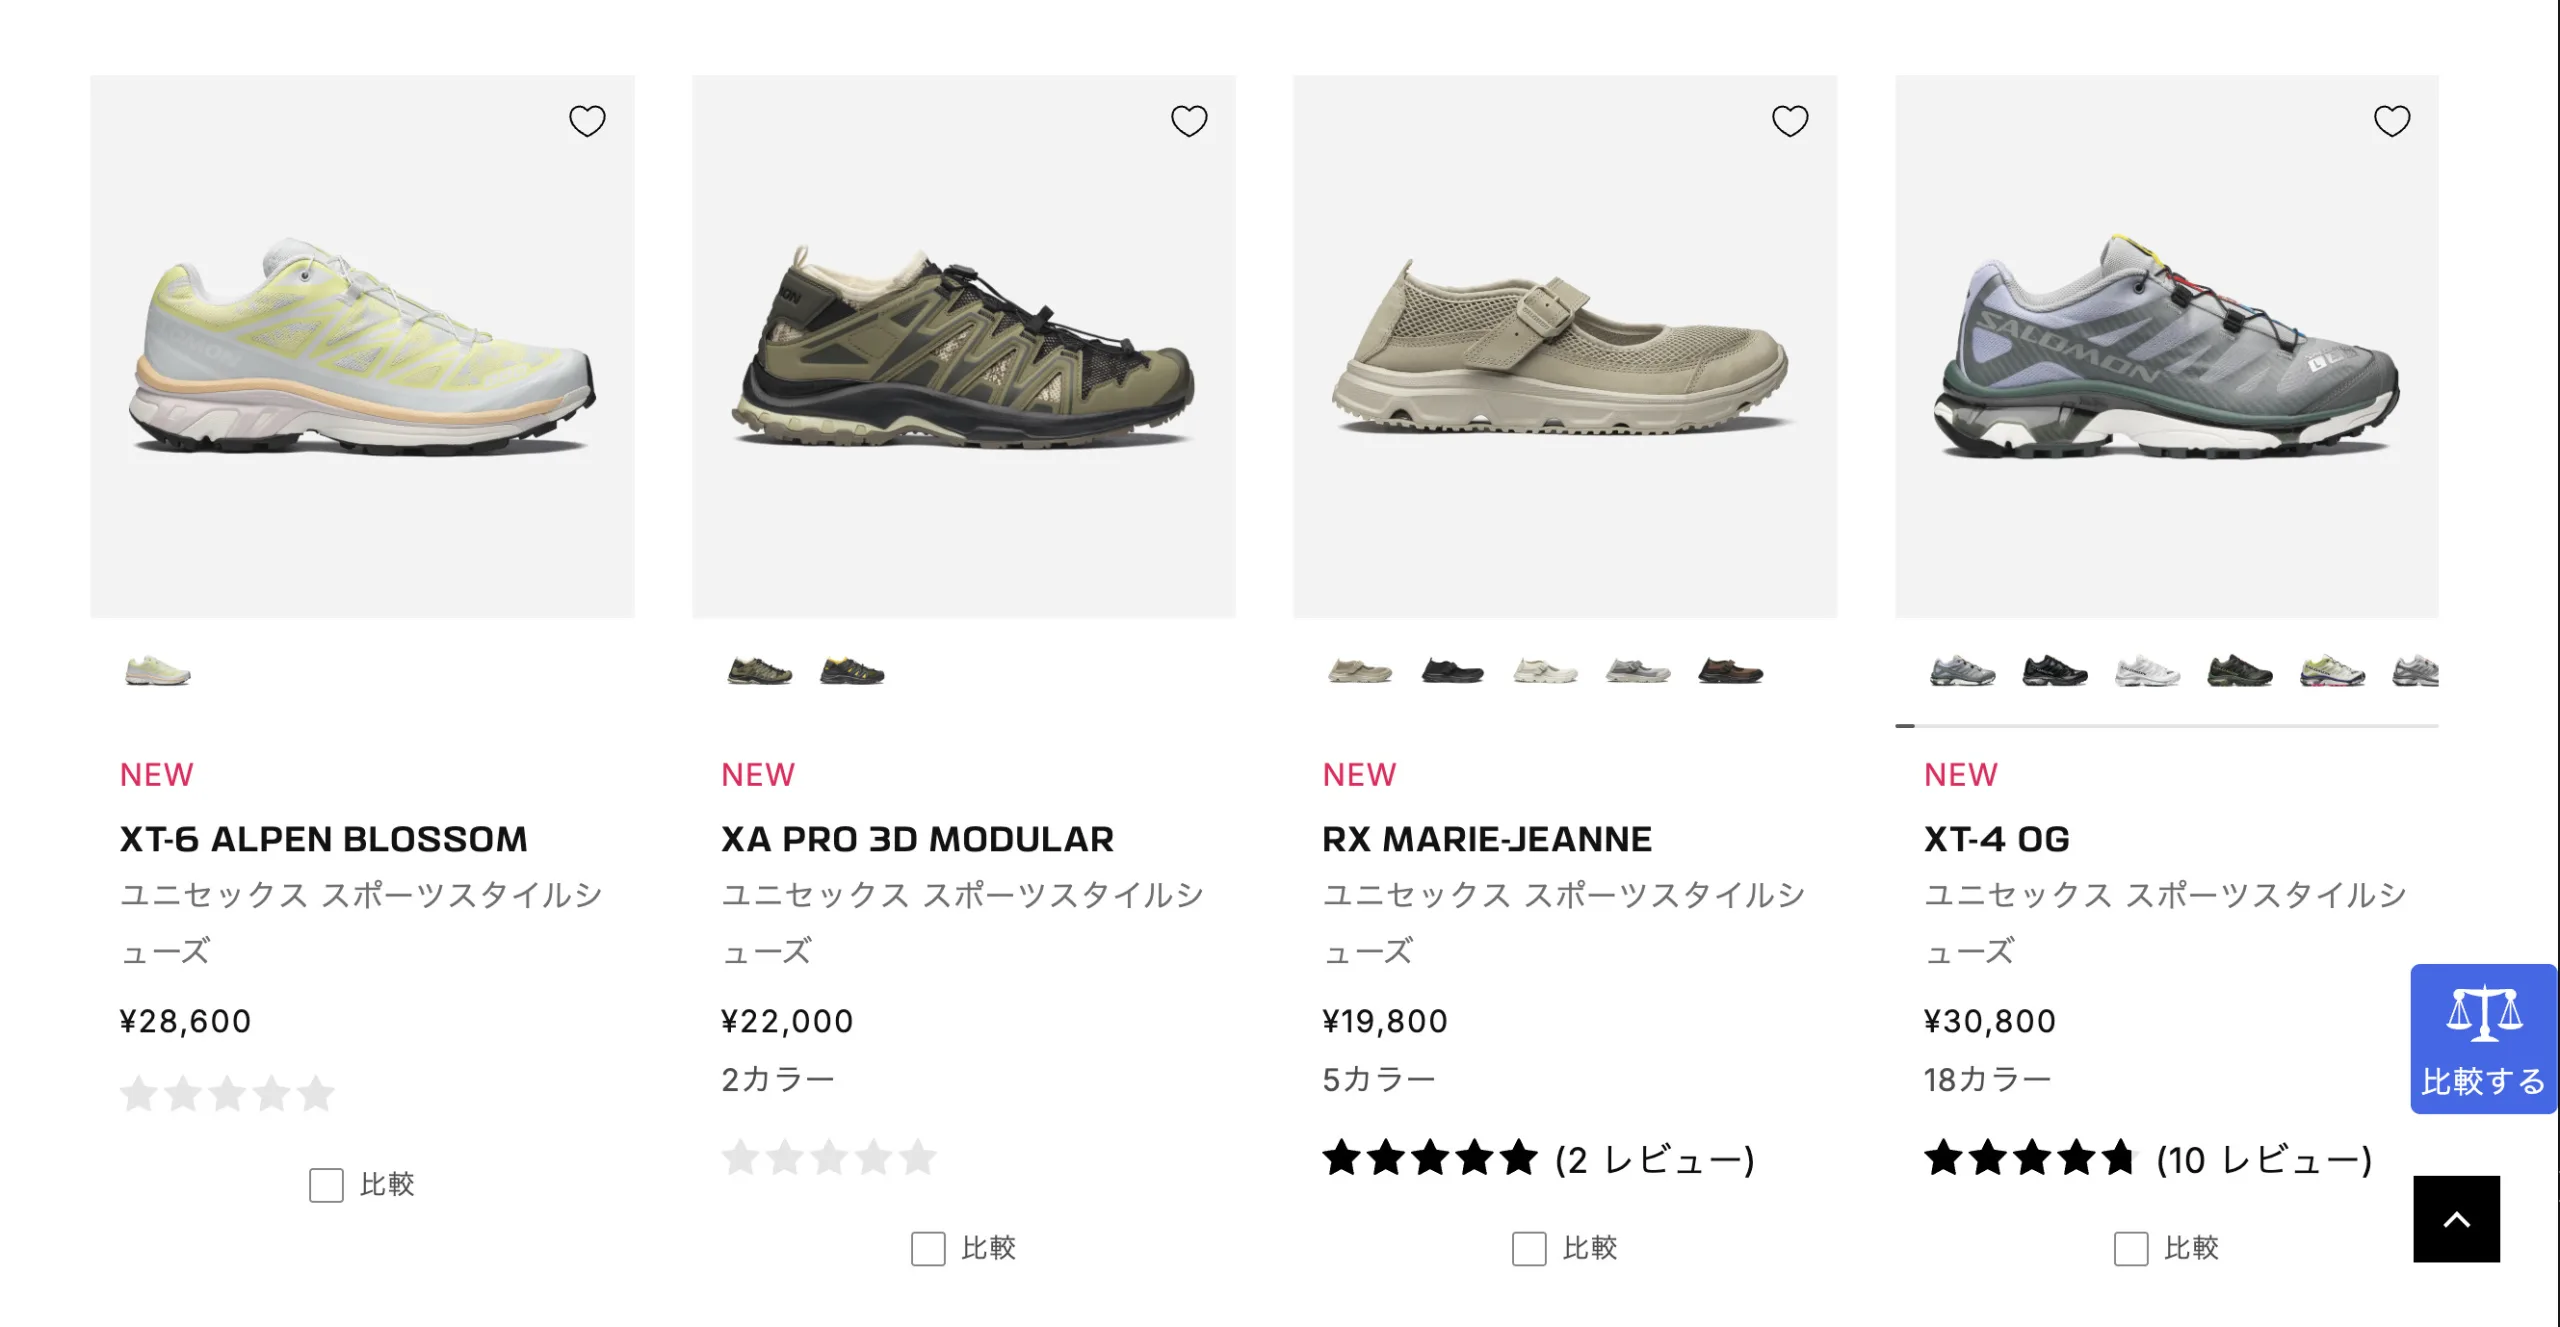Read the 2 reviews of RX Marie-Jeanne

(1654, 1160)
